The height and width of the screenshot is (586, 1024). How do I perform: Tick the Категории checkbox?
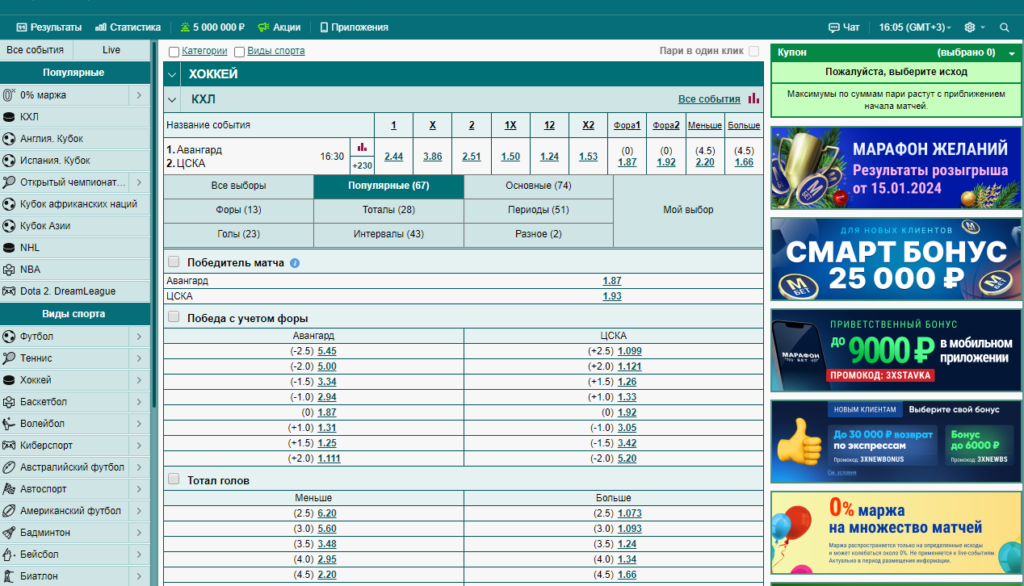pyautogui.click(x=174, y=52)
